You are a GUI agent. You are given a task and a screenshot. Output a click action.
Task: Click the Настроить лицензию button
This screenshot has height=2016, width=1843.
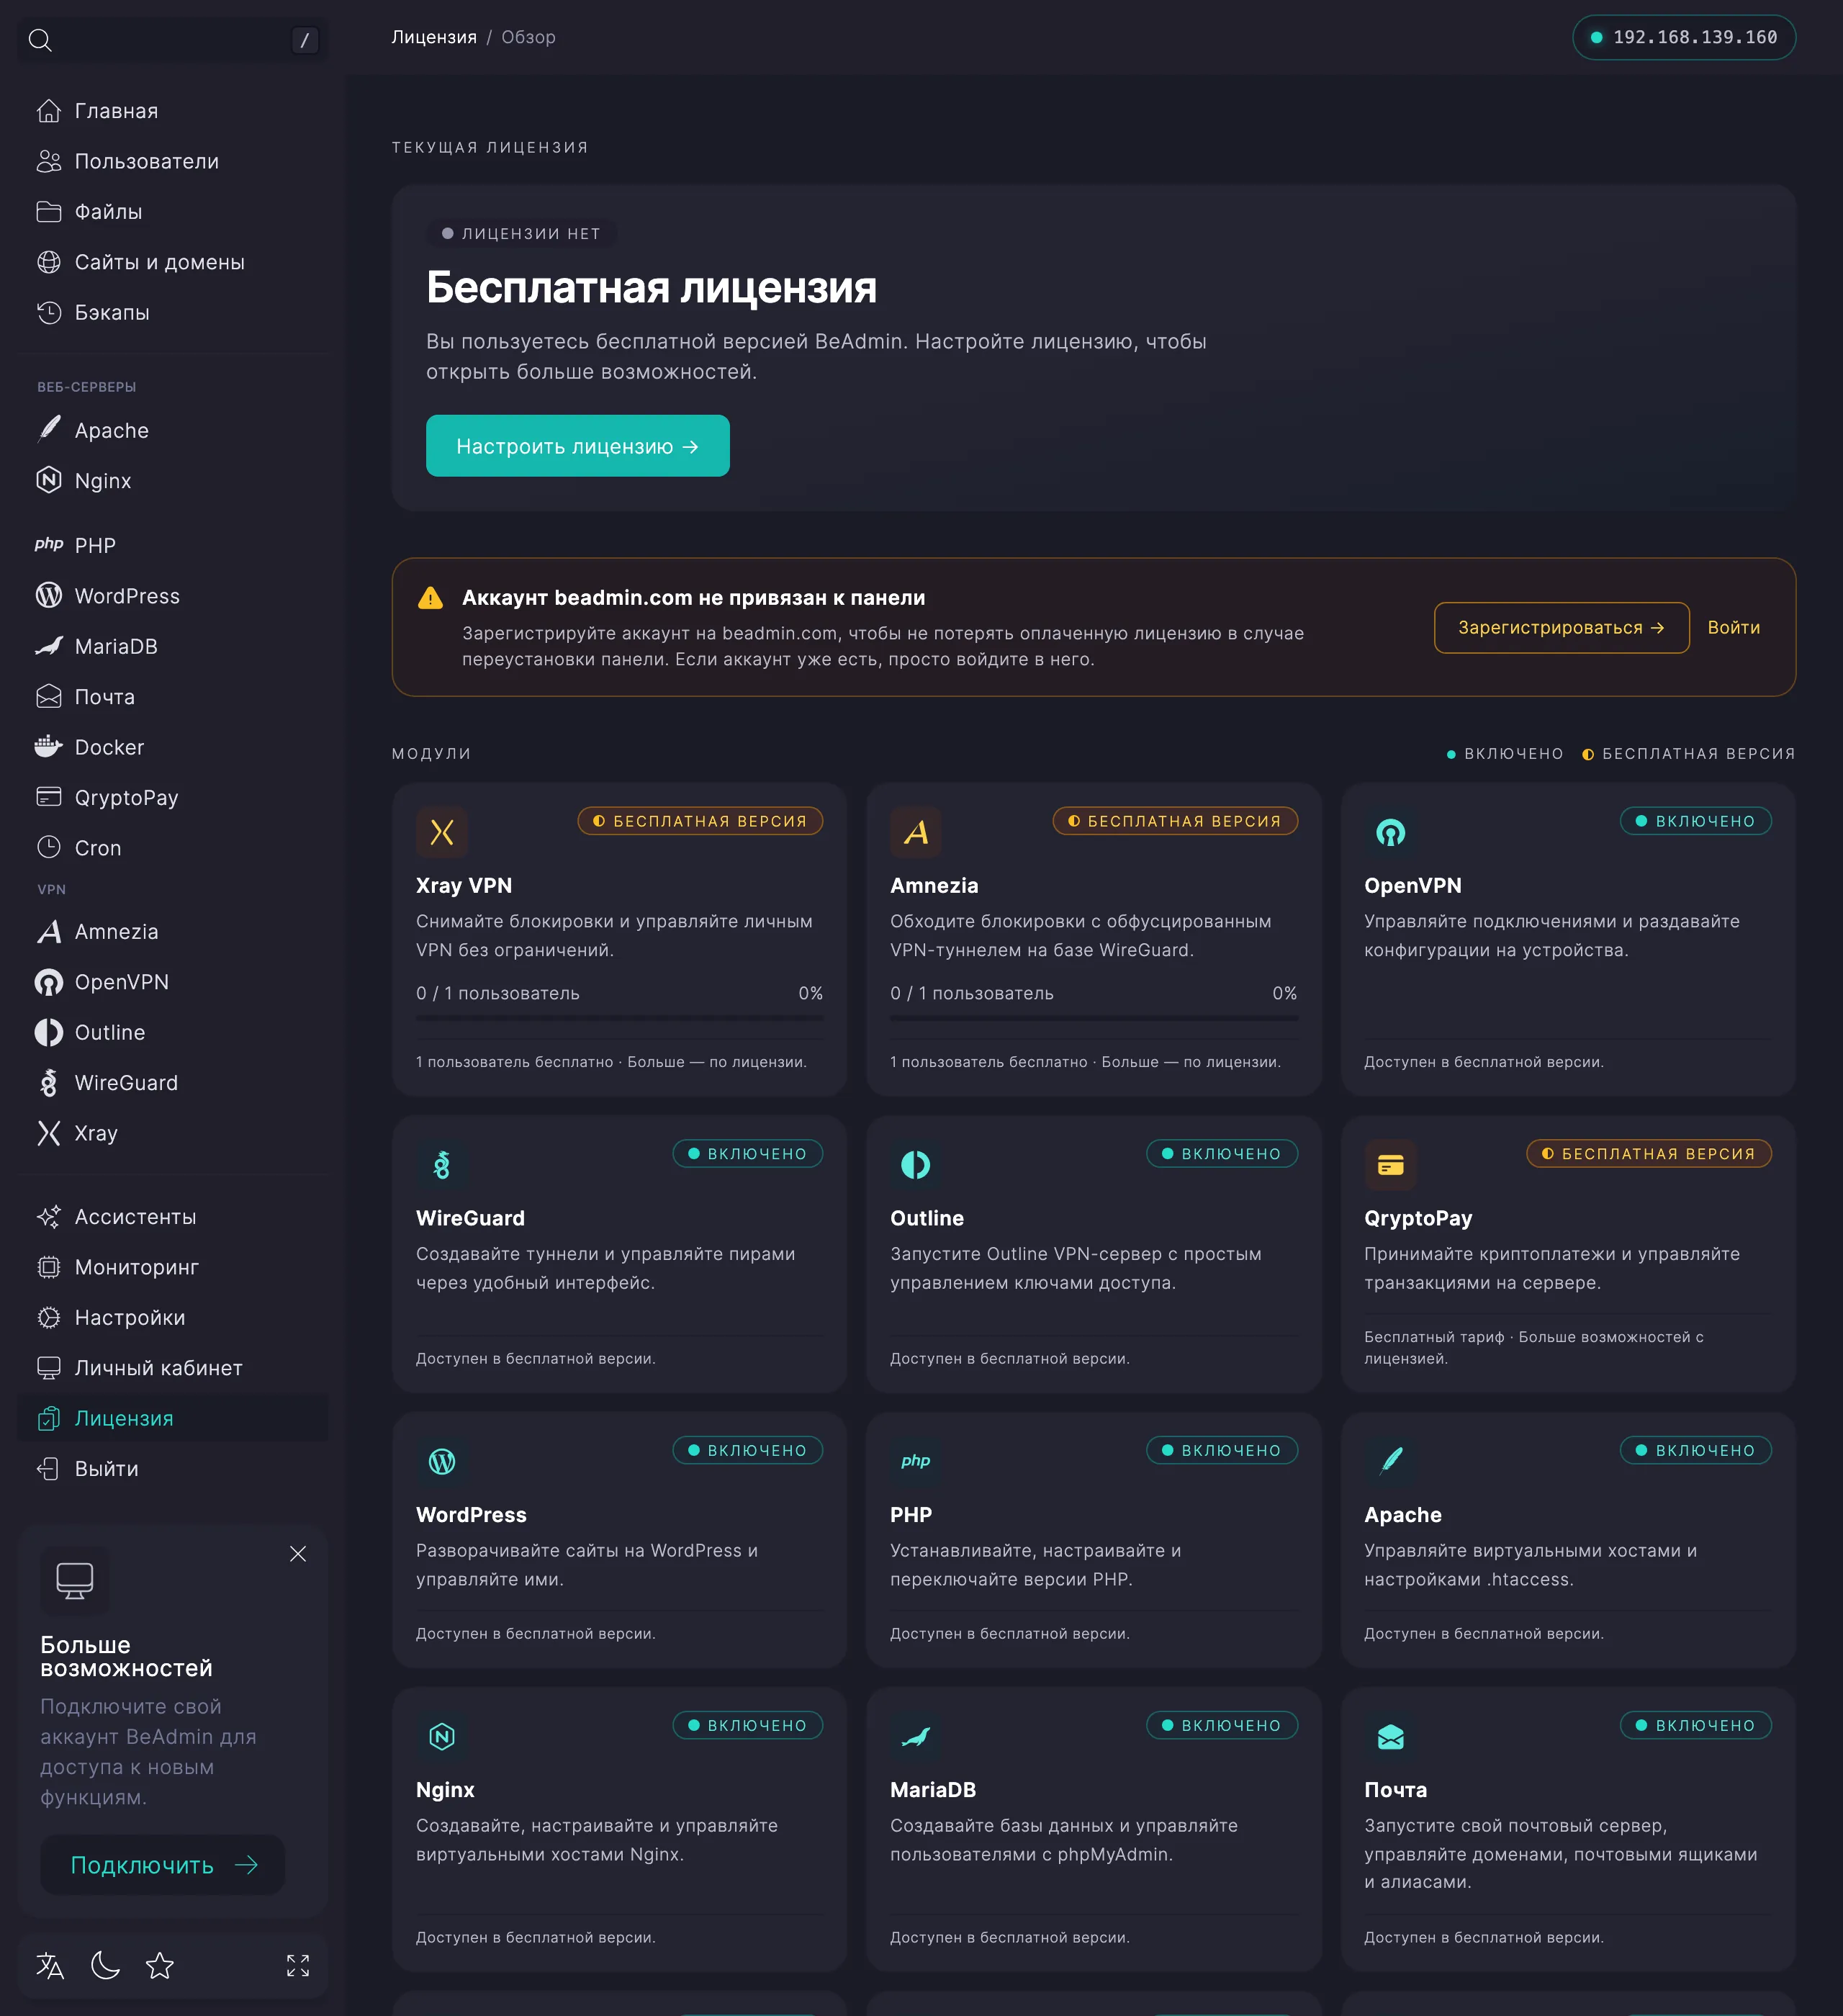(x=578, y=446)
